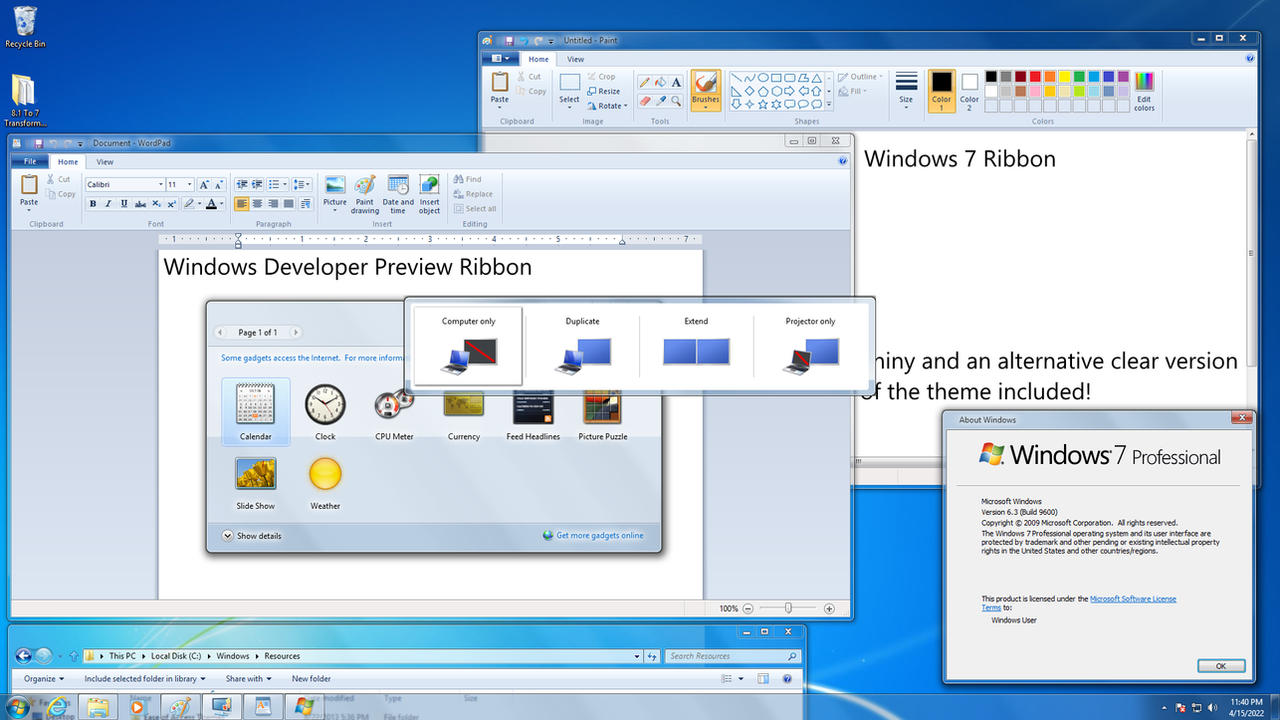This screenshot has width=1280, height=720.
Task: Click Insert object in WordPad
Action: [x=429, y=194]
